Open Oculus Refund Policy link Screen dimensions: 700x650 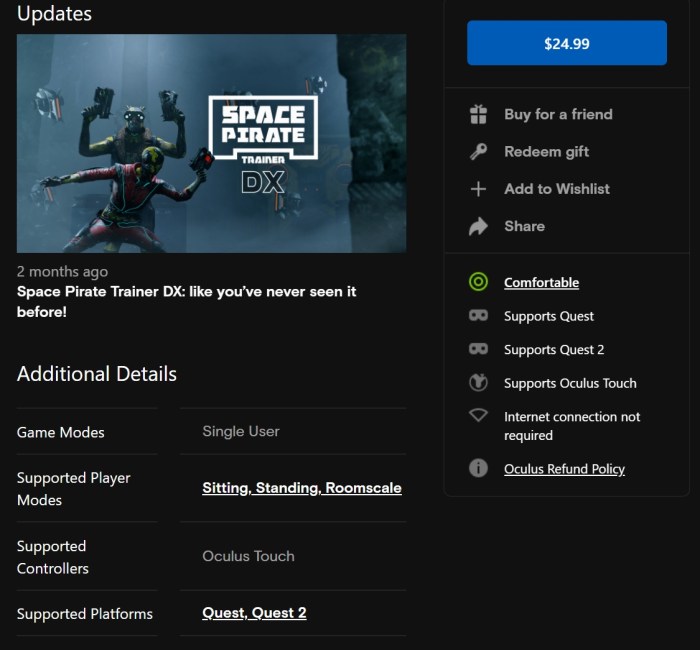coord(564,469)
